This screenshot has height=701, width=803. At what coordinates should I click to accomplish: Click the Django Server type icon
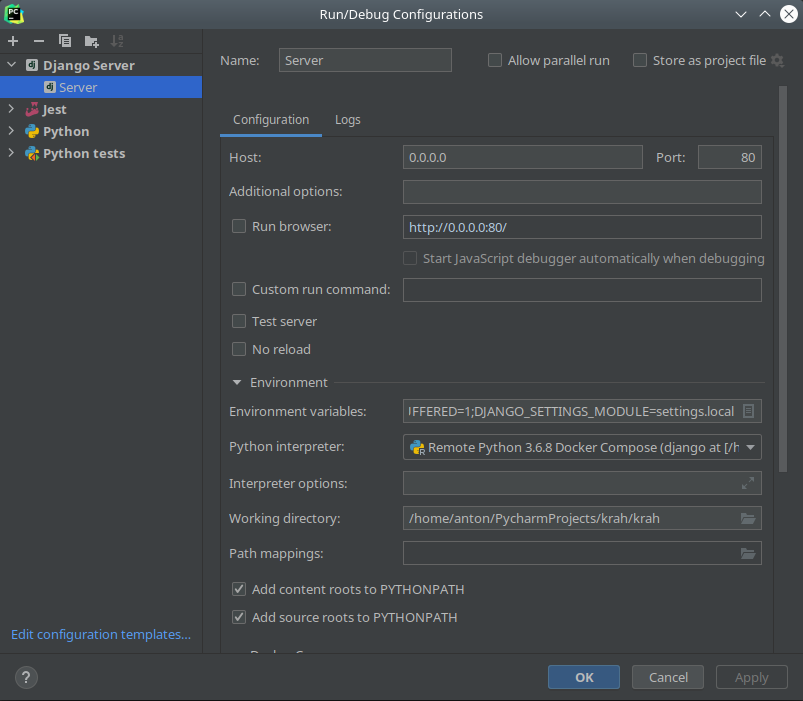point(32,65)
